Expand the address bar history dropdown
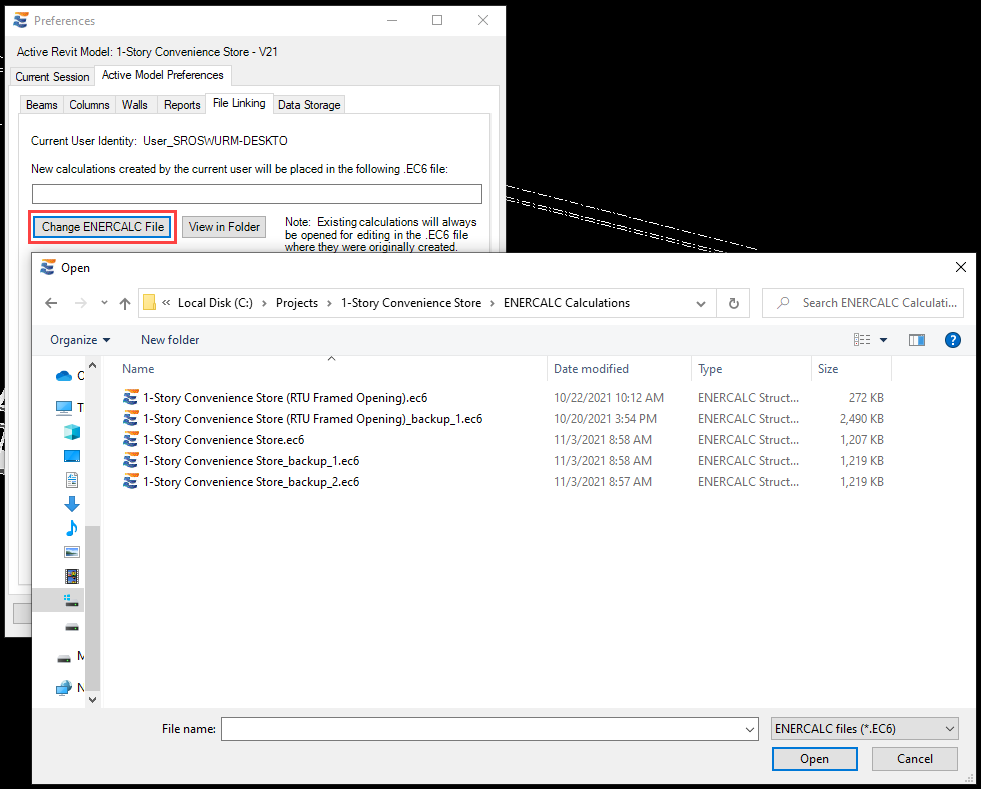 click(701, 303)
